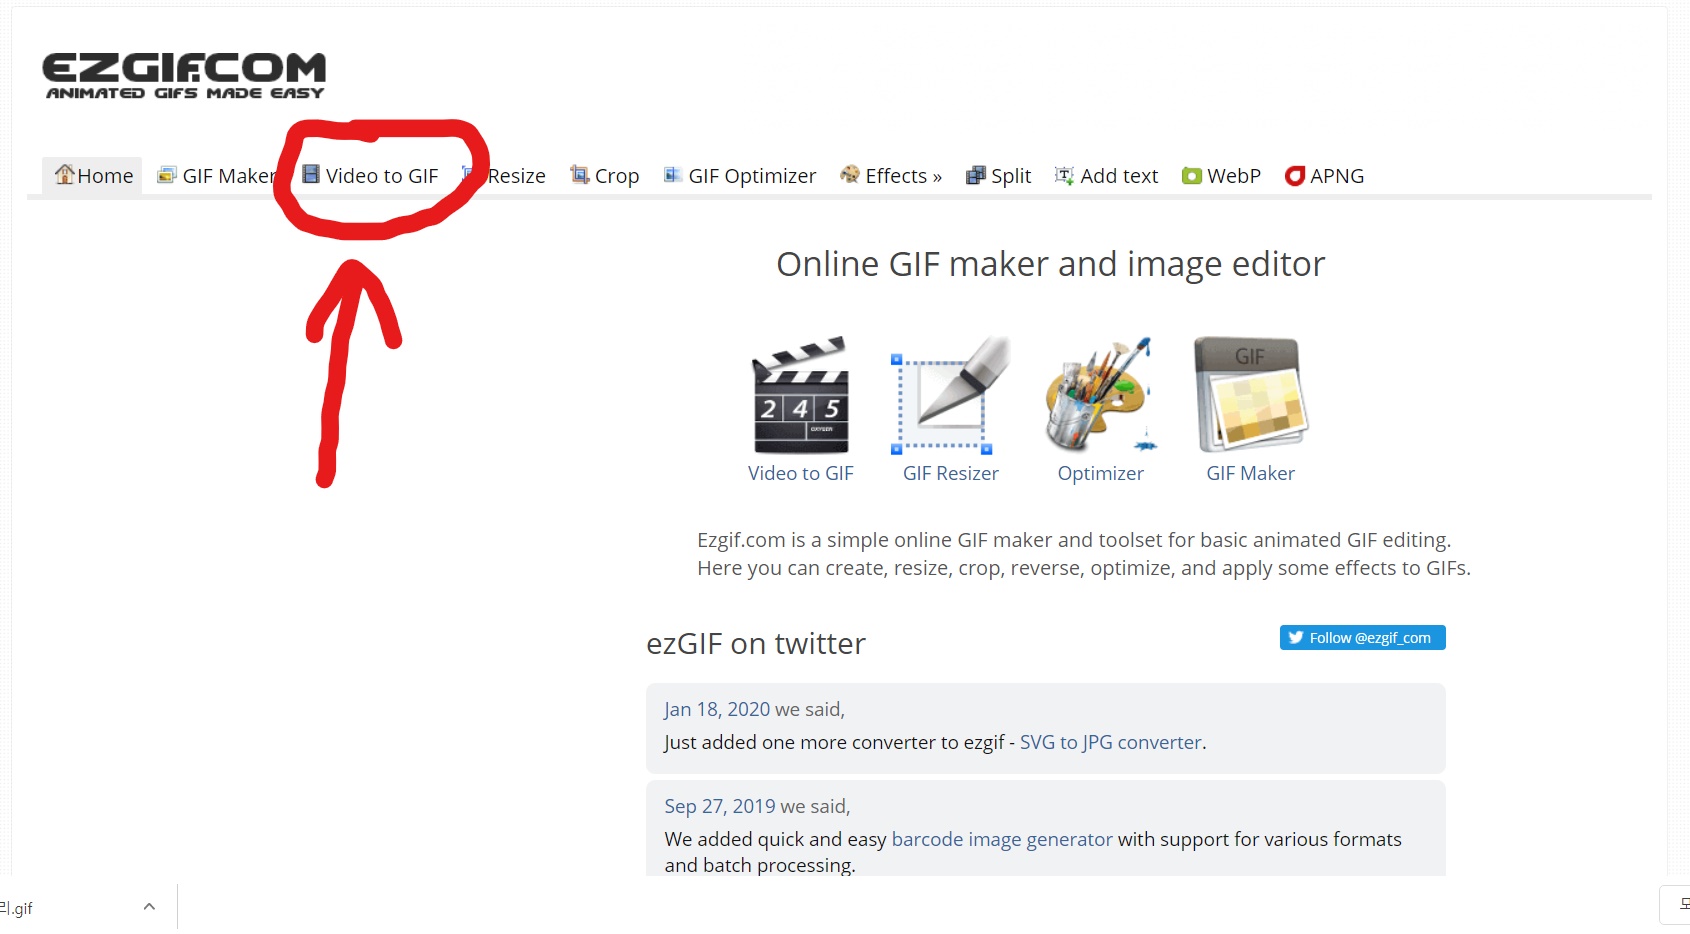Screen dimensions: 1690x934
Task: Click the GIF Resizer pen-and-frame image
Action: pyautogui.click(x=951, y=395)
